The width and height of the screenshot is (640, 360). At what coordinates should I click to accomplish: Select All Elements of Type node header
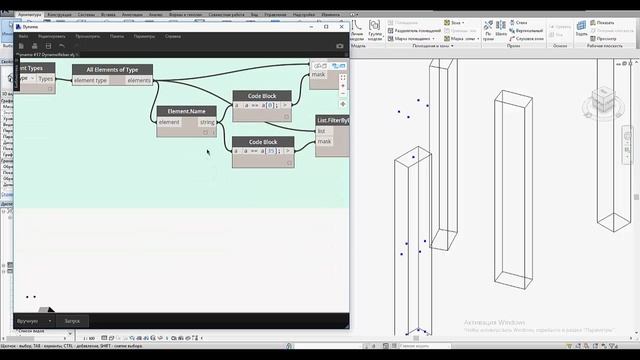[112, 70]
